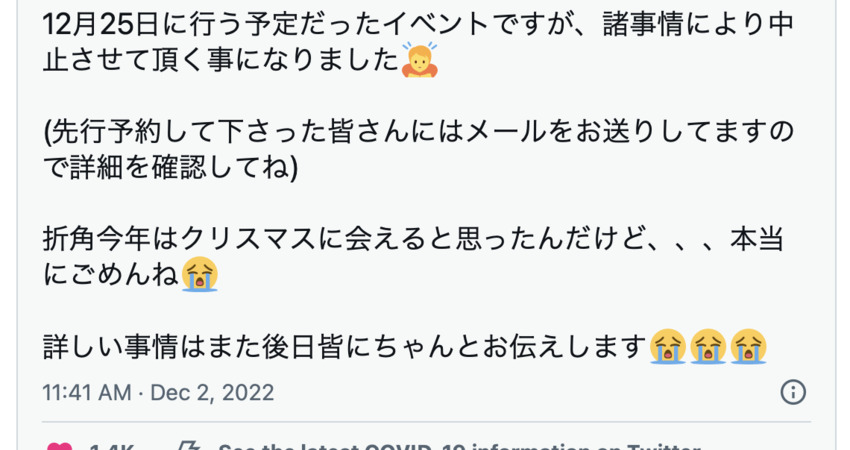This screenshot has height=450, width=850.
Task: Click the divider line under the timestamp
Action: point(426,421)
